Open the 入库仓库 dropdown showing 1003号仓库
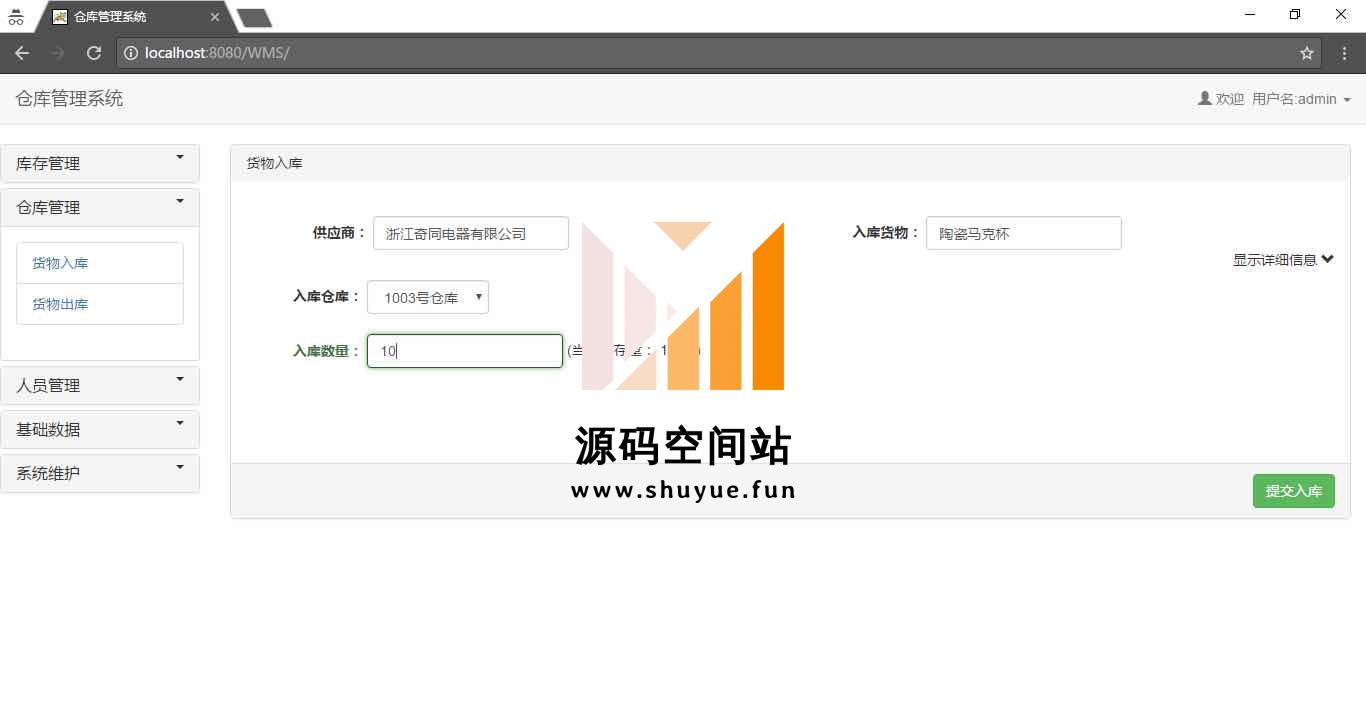The image size is (1366, 727). [x=428, y=297]
